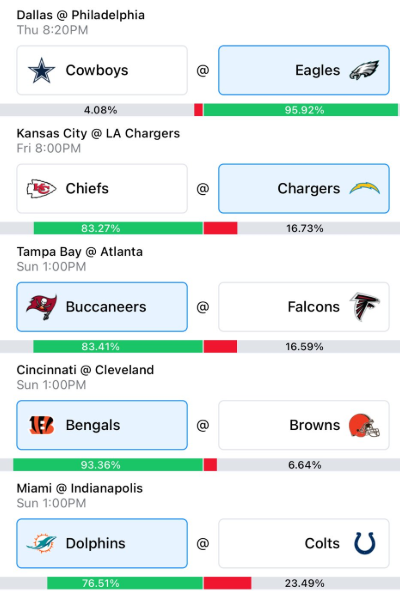Click the Bengals striped B logo
Viewport: 400px width, 591px height.
(x=41, y=425)
